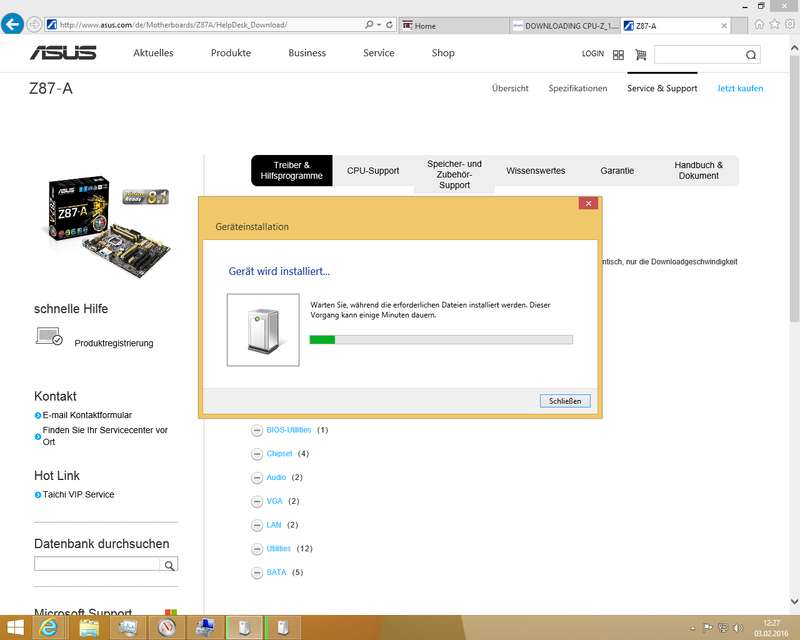800x640 pixels.
Task: Click the volume speaker tray icon
Action: [x=738, y=628]
